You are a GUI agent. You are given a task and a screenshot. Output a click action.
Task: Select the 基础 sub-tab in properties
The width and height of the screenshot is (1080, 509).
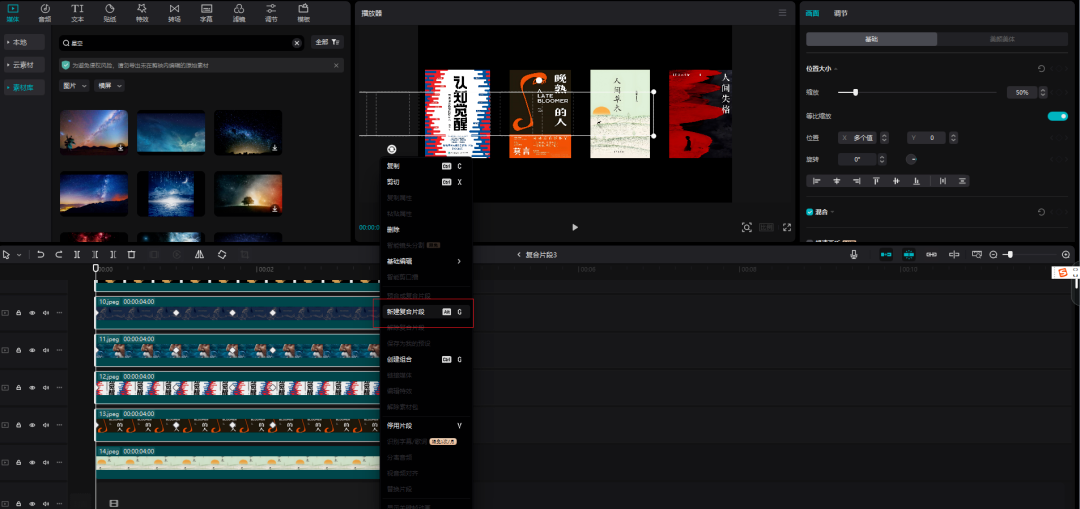(x=871, y=39)
